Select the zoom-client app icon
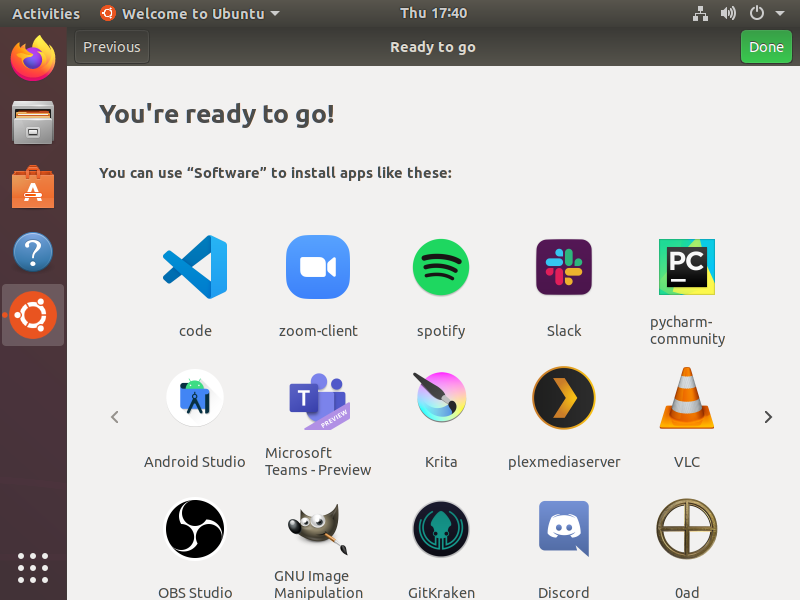The image size is (800, 600). pyautogui.click(x=318, y=267)
